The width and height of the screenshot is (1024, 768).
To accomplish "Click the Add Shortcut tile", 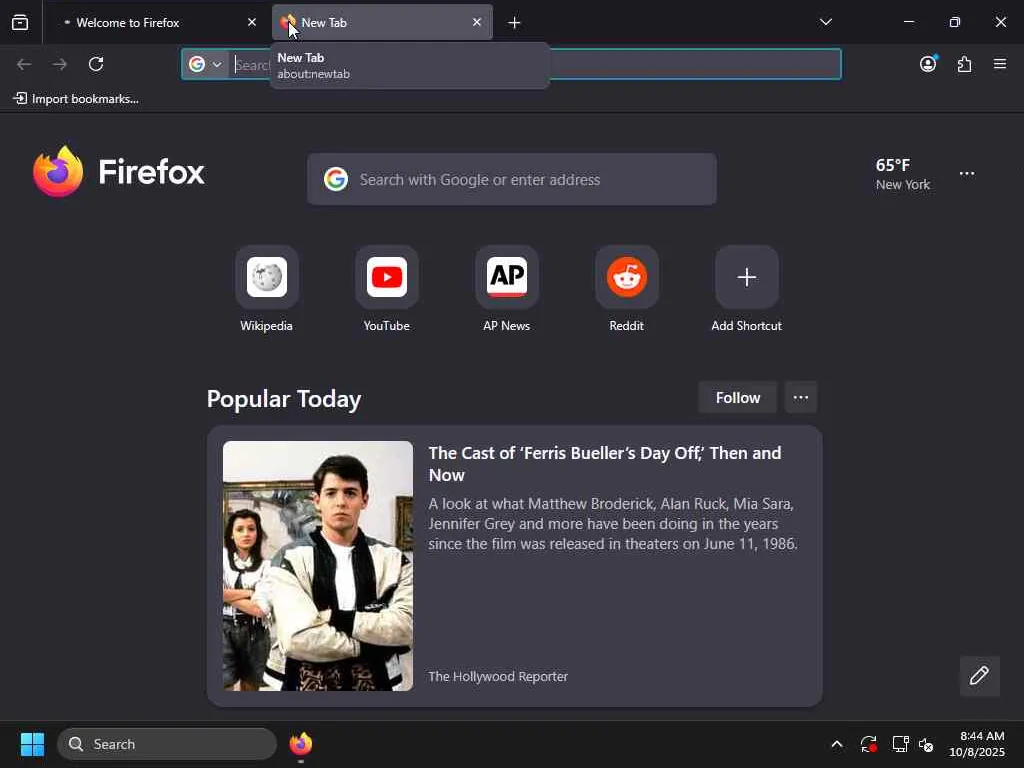I will [x=746, y=289].
